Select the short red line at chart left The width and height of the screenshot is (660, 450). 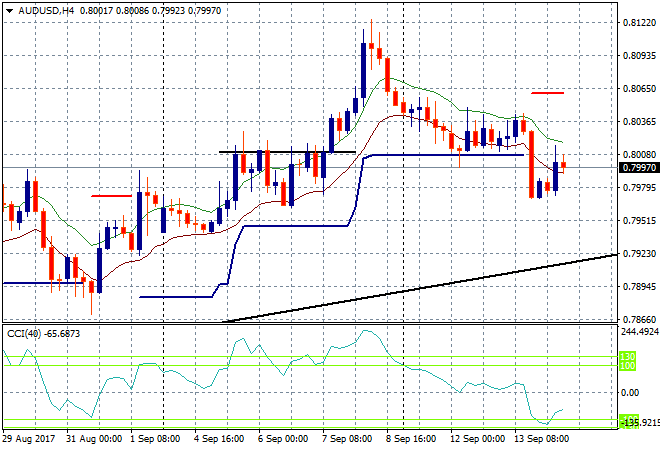pos(110,196)
